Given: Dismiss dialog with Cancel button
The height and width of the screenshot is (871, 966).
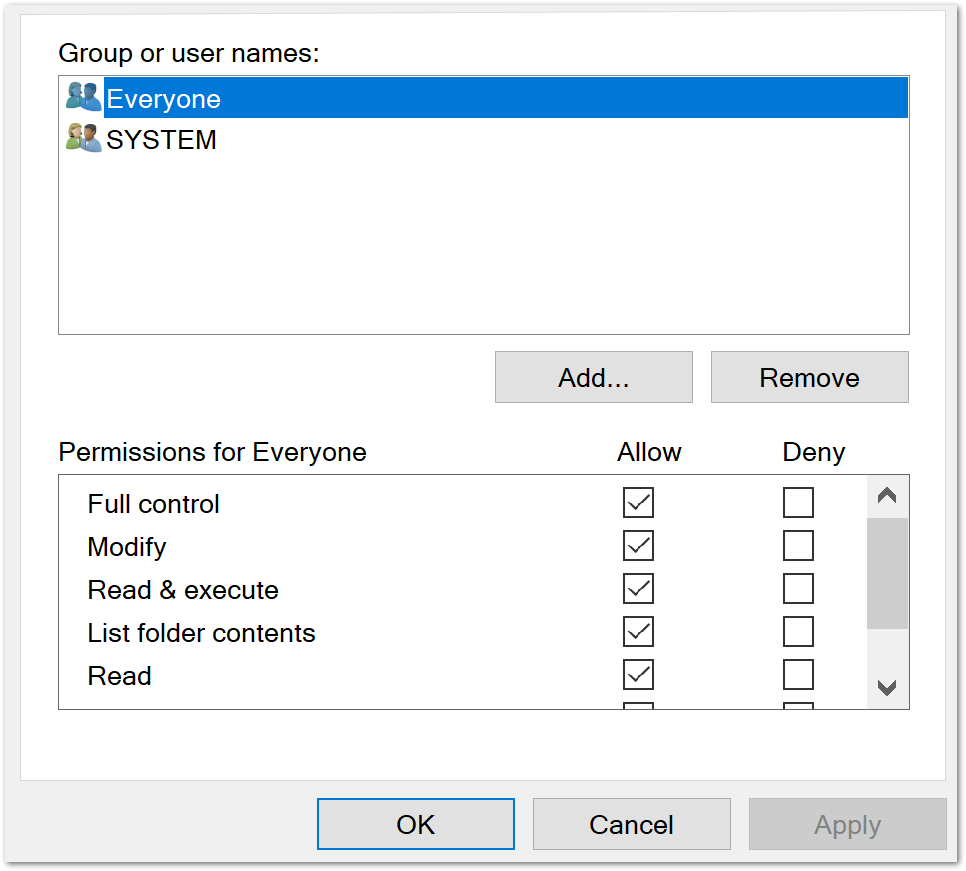Looking at the screenshot, I should [631, 825].
